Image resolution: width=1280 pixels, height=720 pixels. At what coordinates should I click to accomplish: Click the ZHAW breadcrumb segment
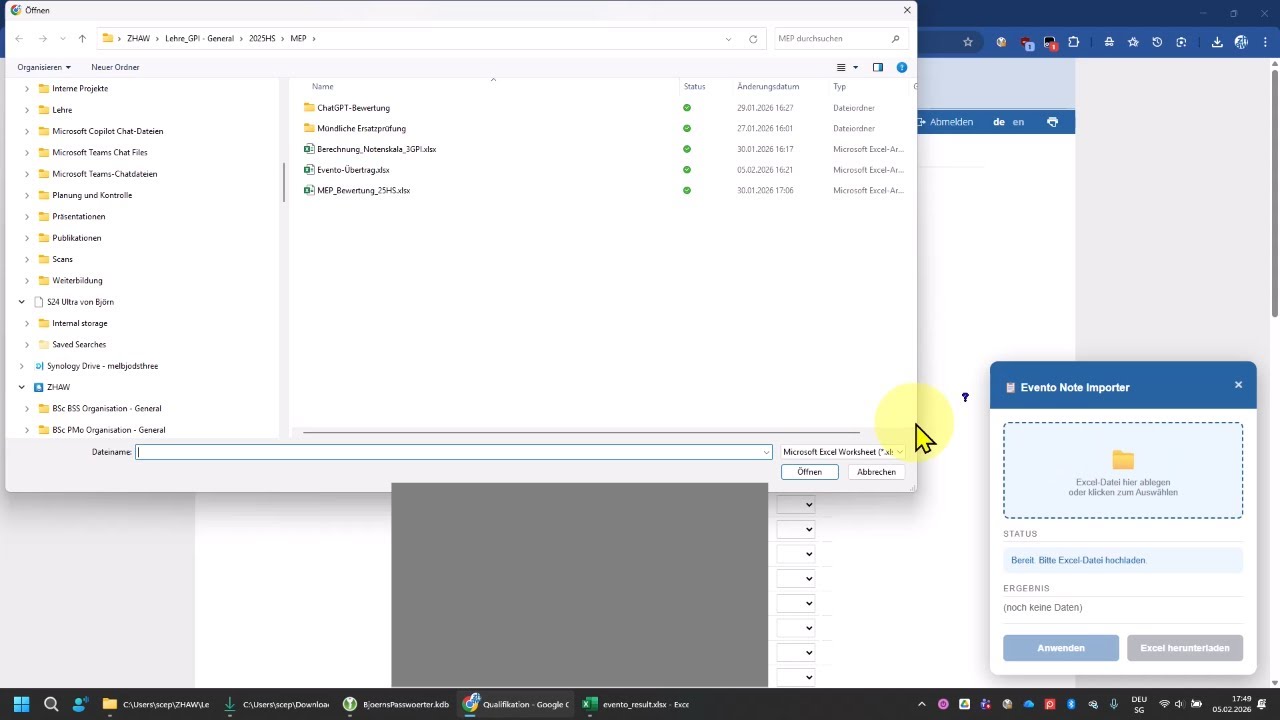138,39
